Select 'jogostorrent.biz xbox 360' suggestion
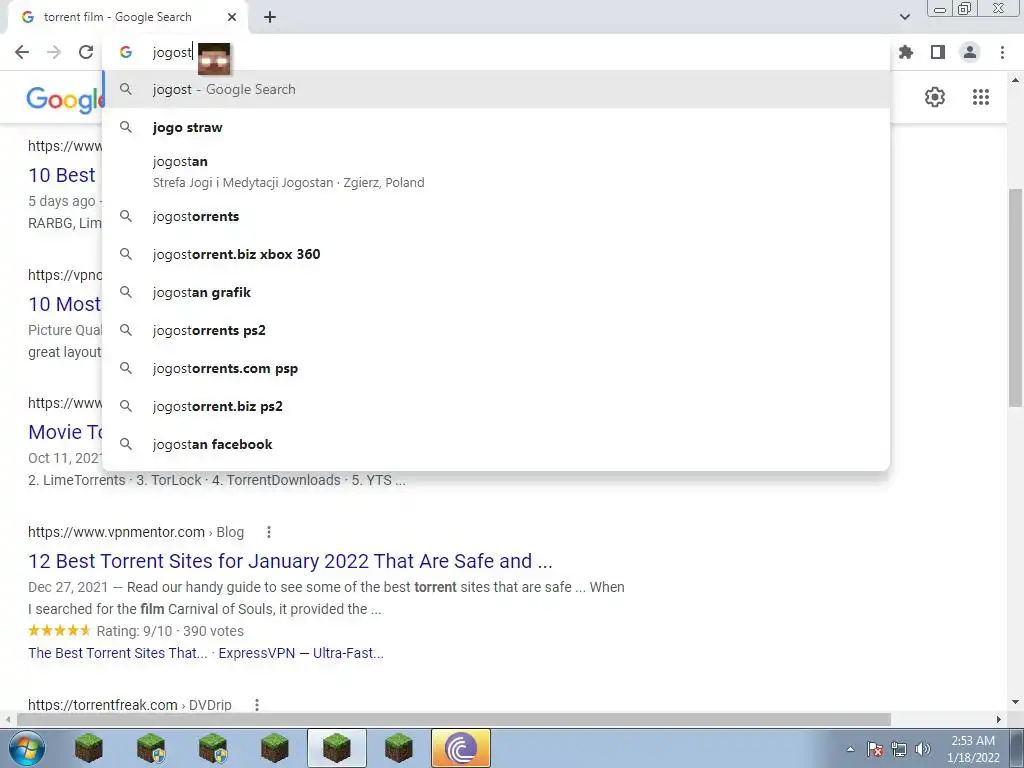 click(x=496, y=254)
